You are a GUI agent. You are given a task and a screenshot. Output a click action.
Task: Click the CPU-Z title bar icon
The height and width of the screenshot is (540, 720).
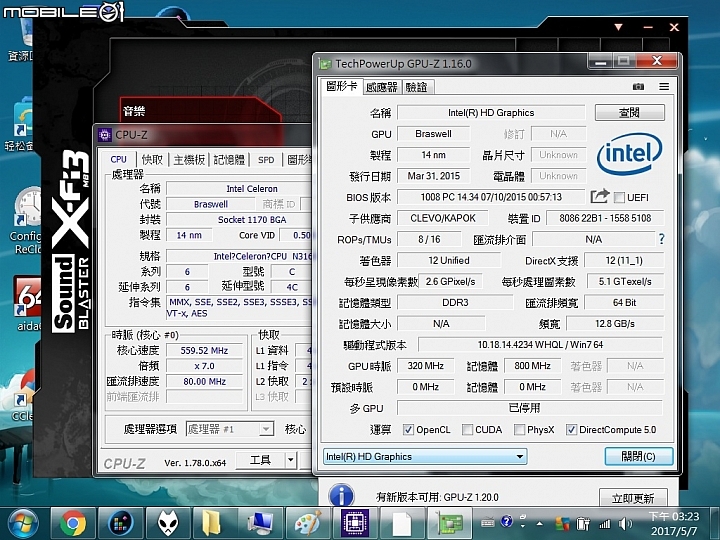click(105, 135)
